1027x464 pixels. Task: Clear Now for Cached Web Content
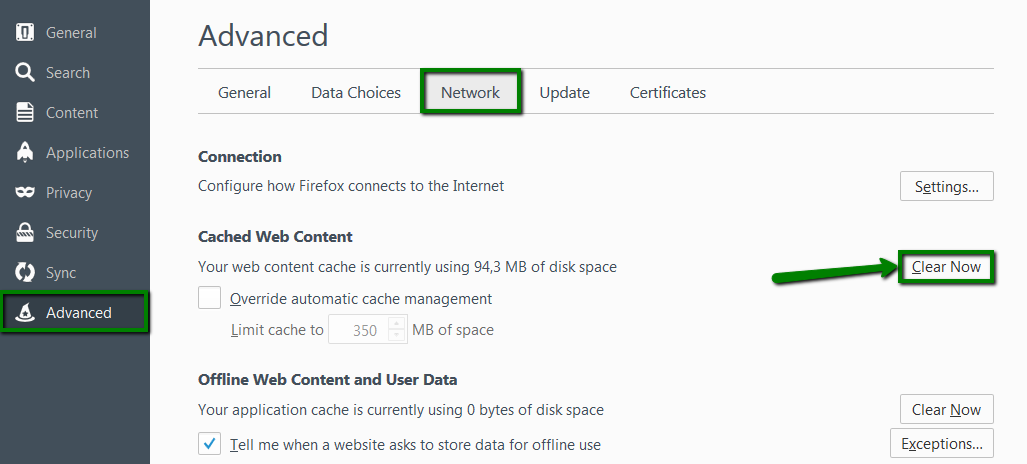pos(946,267)
